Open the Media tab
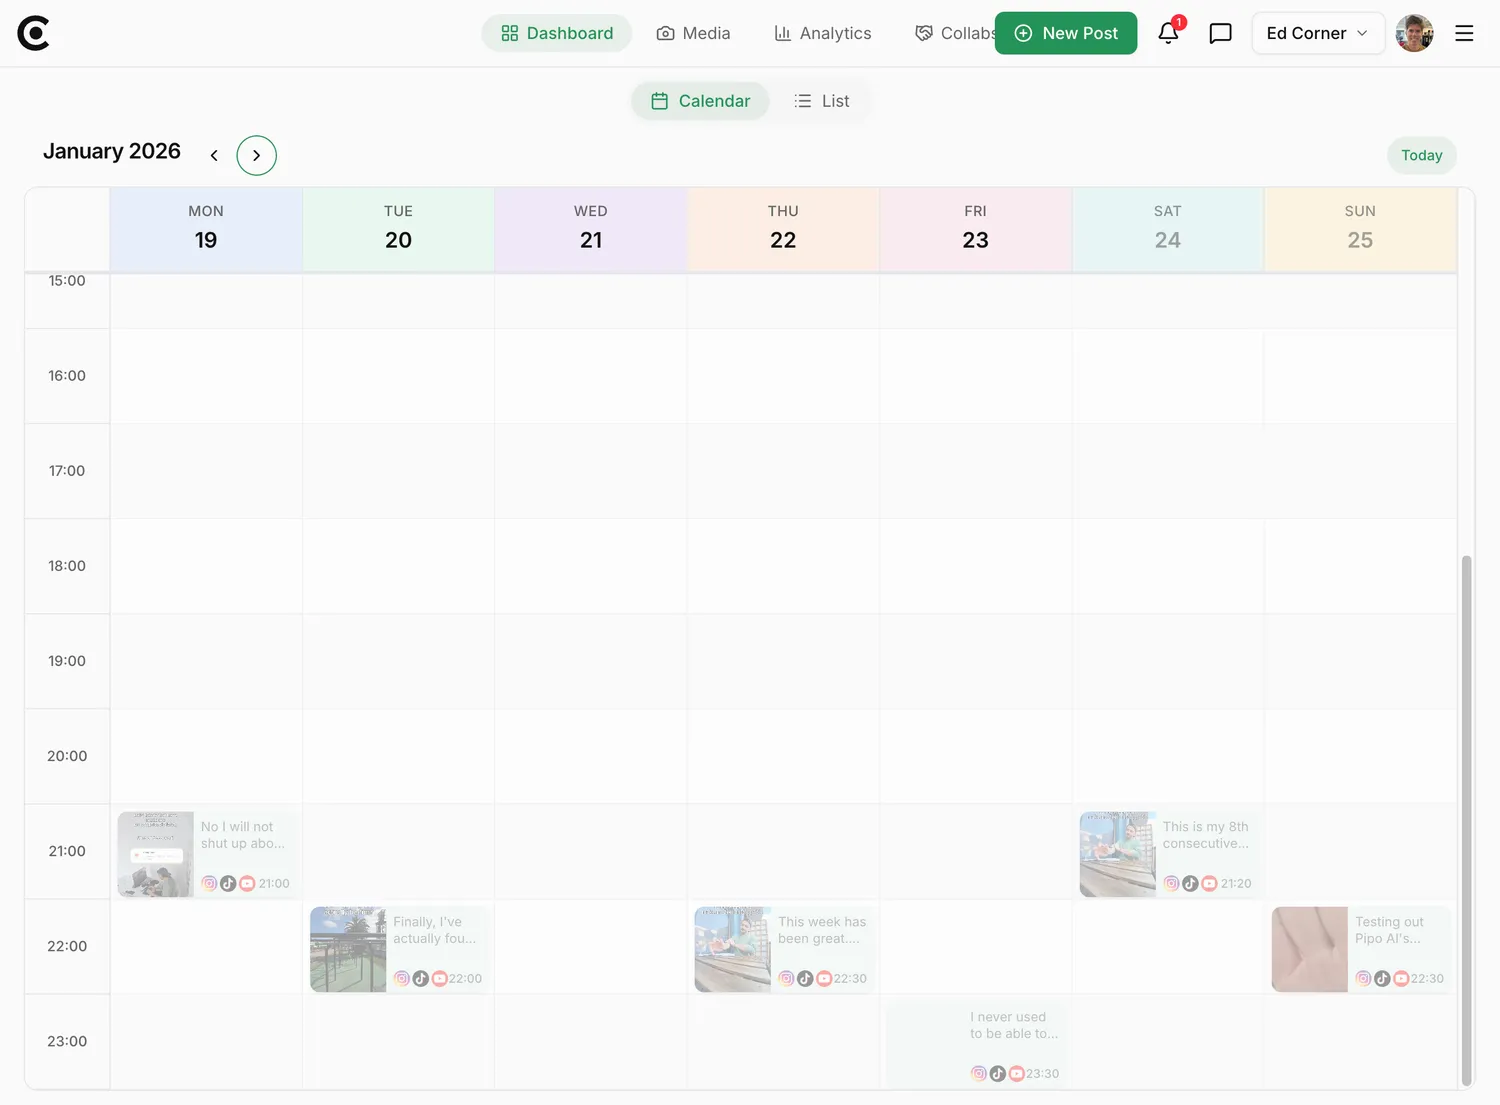Screen dimensions: 1500x1105 coord(693,33)
